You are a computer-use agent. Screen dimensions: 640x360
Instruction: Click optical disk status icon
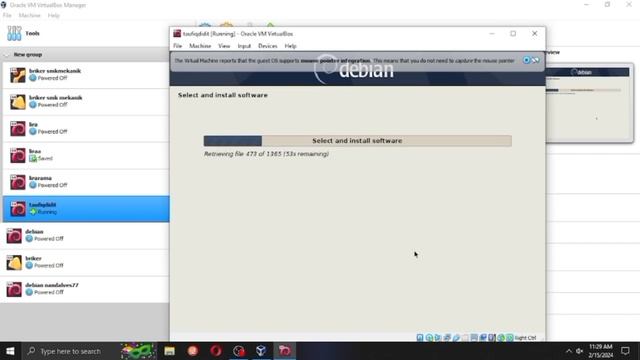pyautogui.click(x=429, y=338)
